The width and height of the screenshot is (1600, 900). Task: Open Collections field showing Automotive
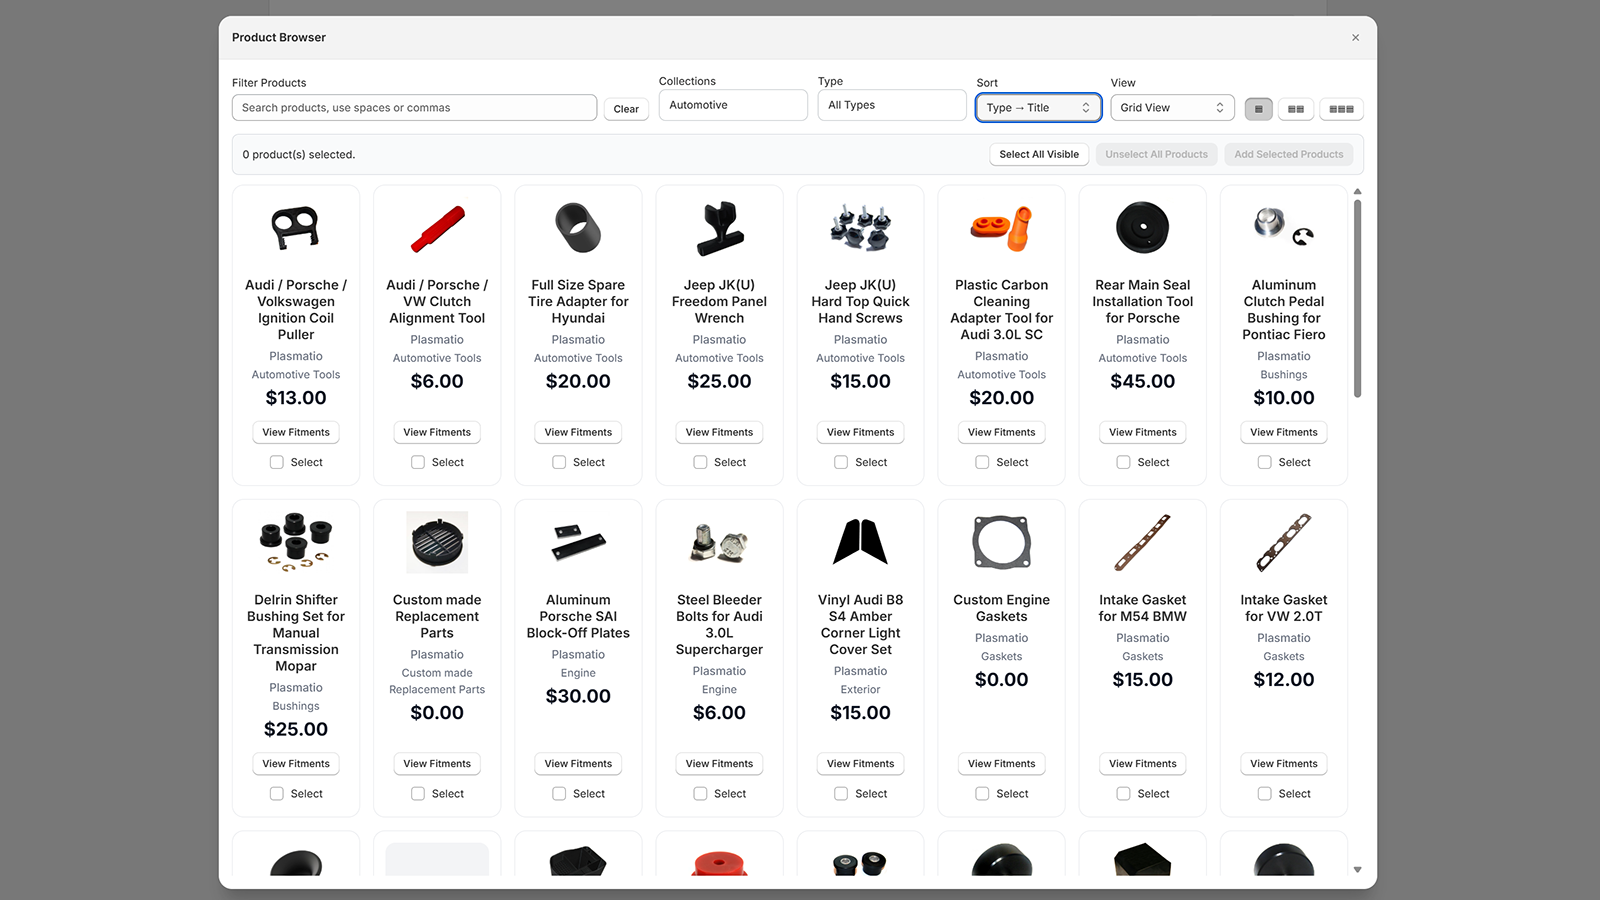click(x=733, y=105)
